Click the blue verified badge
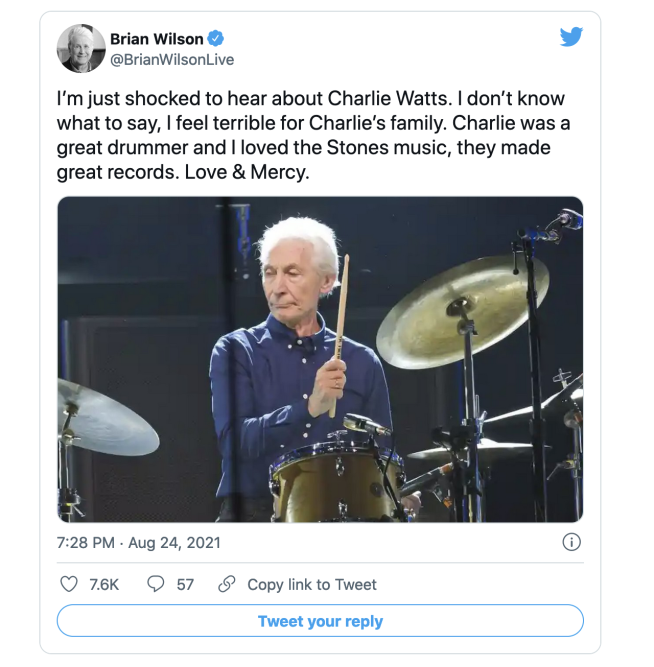 216,39
